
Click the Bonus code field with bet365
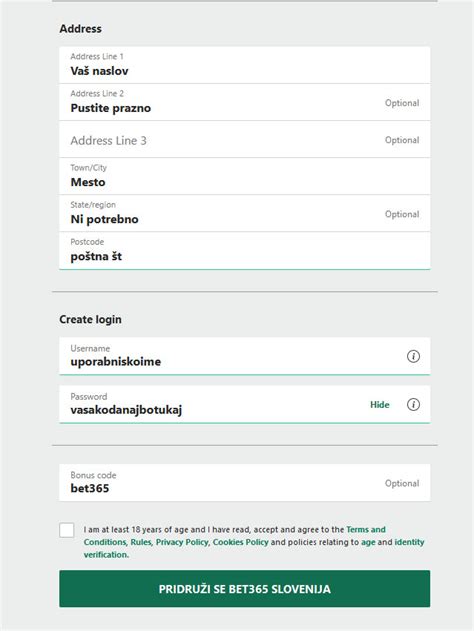[245, 483]
